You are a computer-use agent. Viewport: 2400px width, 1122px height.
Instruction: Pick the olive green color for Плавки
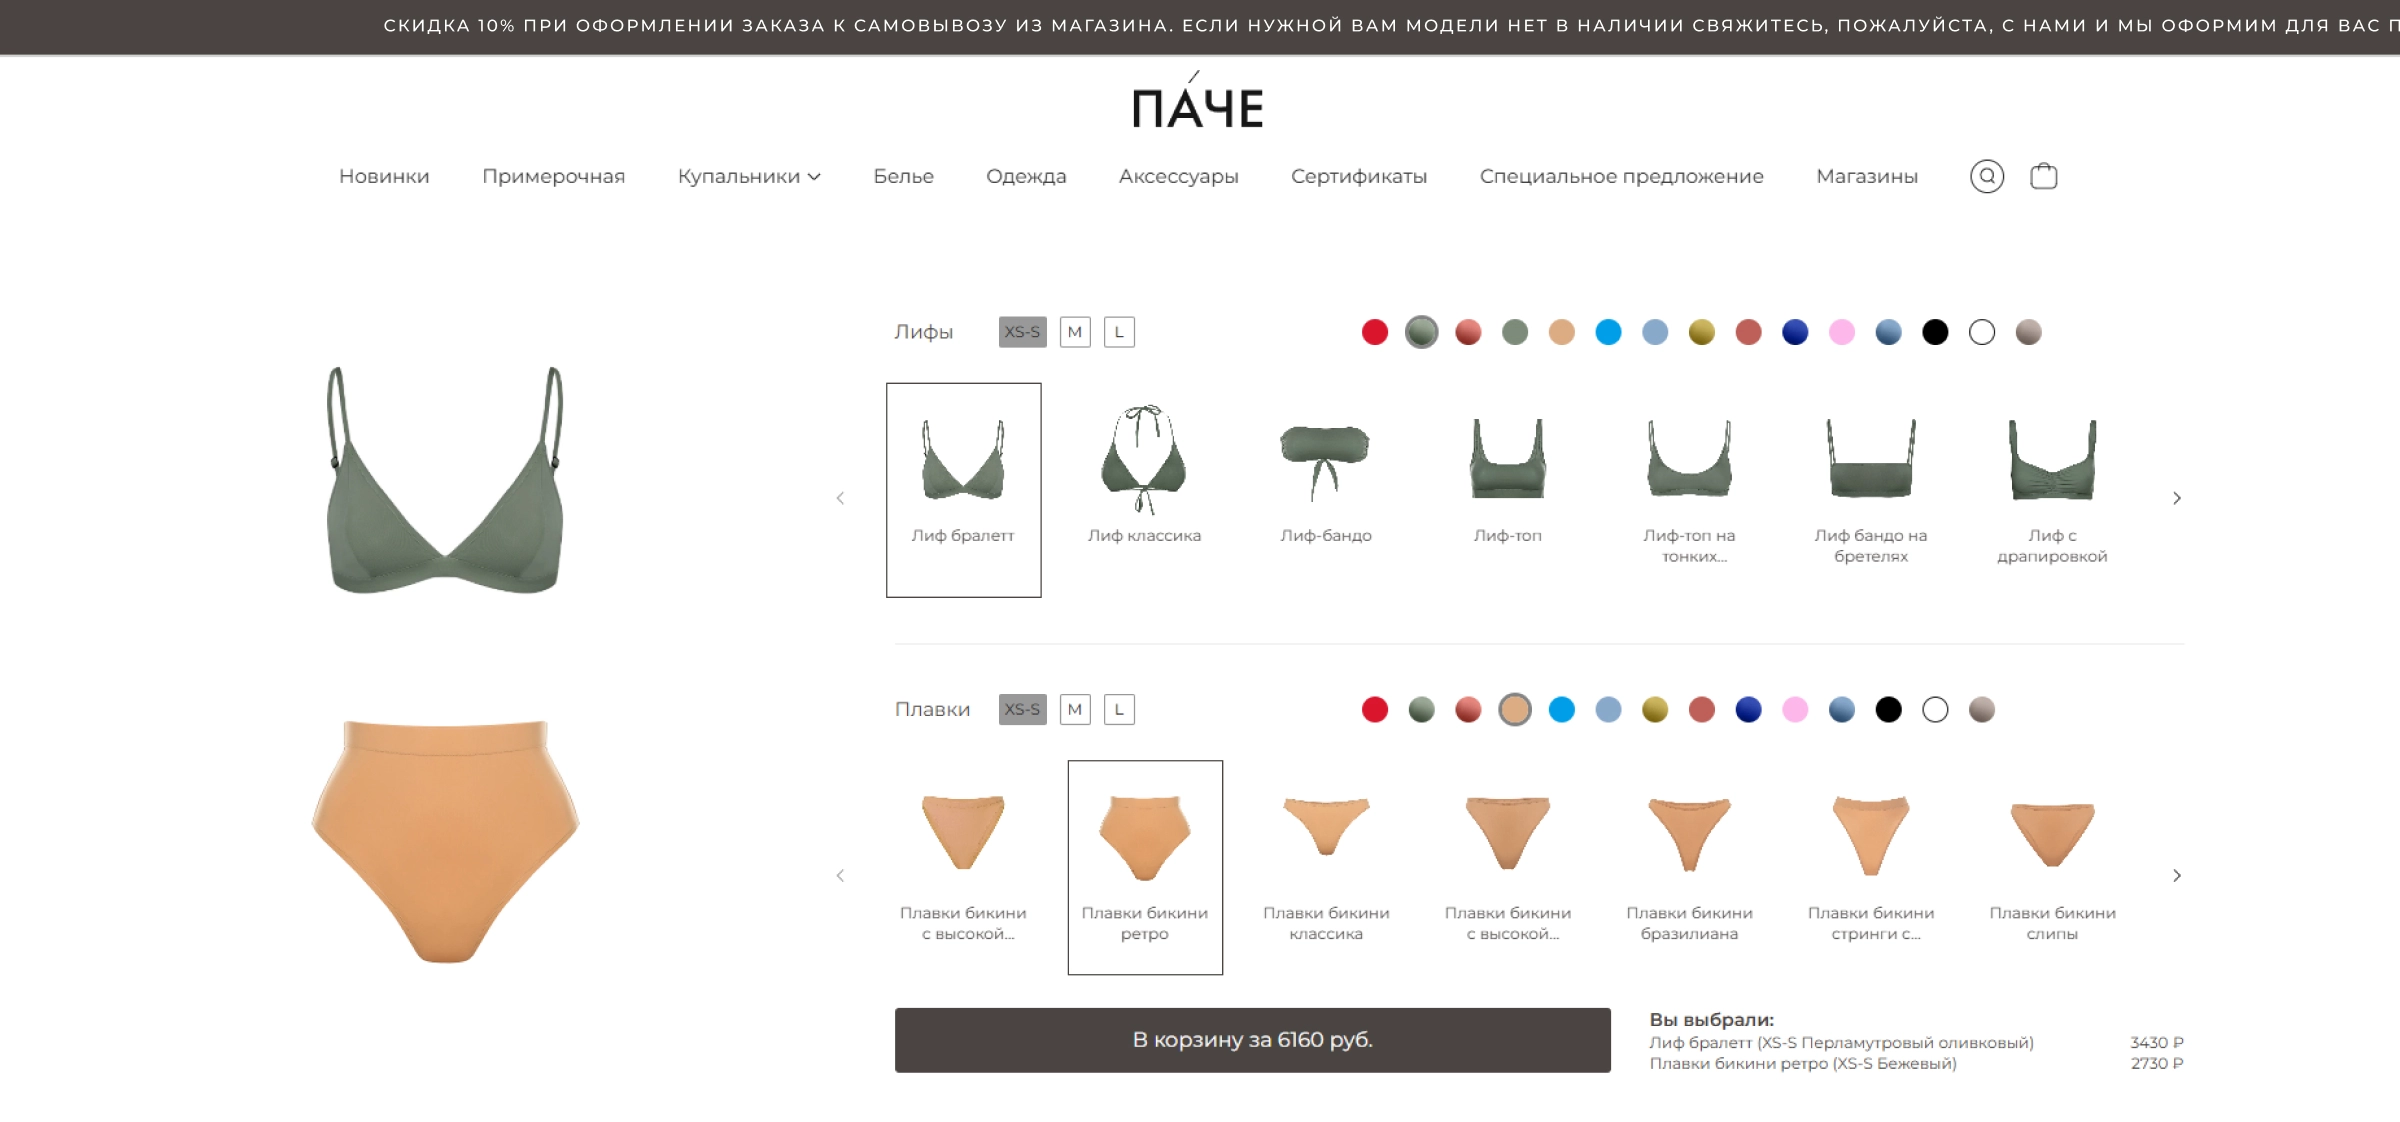tap(1422, 709)
